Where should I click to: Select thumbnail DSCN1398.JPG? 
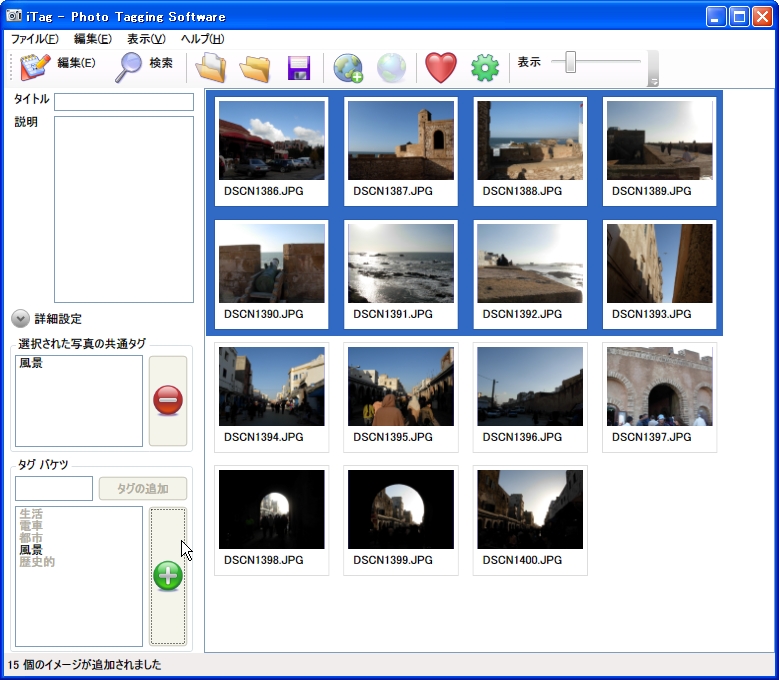click(x=271, y=521)
